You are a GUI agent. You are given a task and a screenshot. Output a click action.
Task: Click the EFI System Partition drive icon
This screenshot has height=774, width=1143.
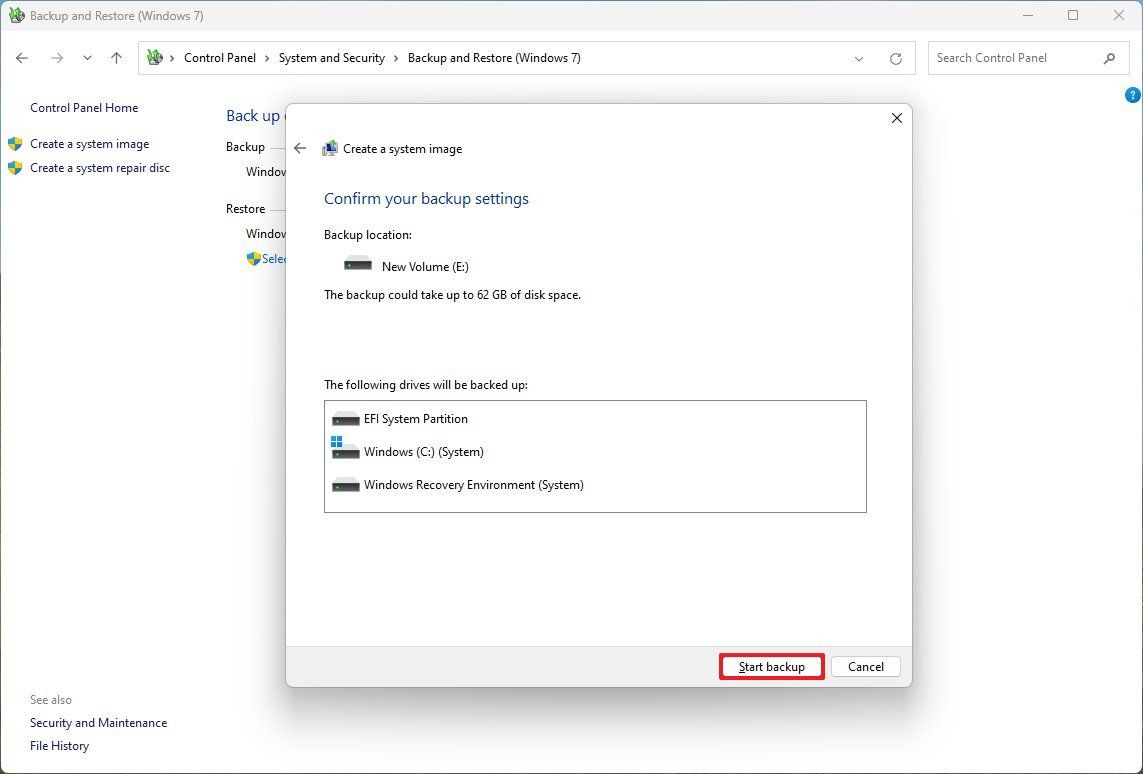coord(345,418)
